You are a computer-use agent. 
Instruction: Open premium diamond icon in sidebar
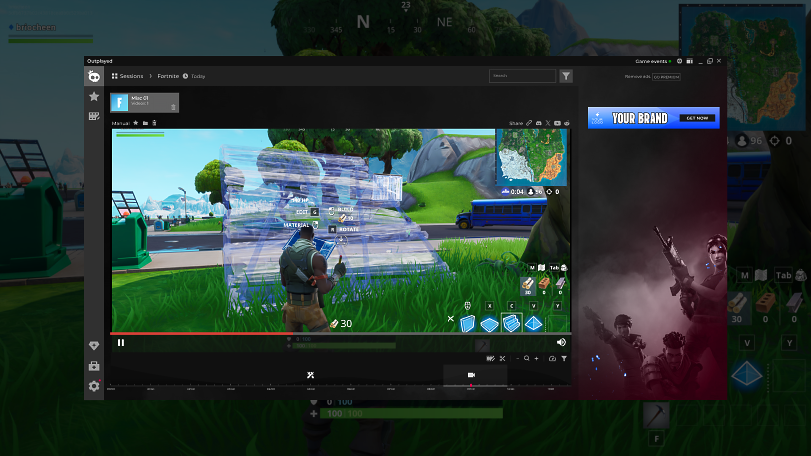(94, 346)
